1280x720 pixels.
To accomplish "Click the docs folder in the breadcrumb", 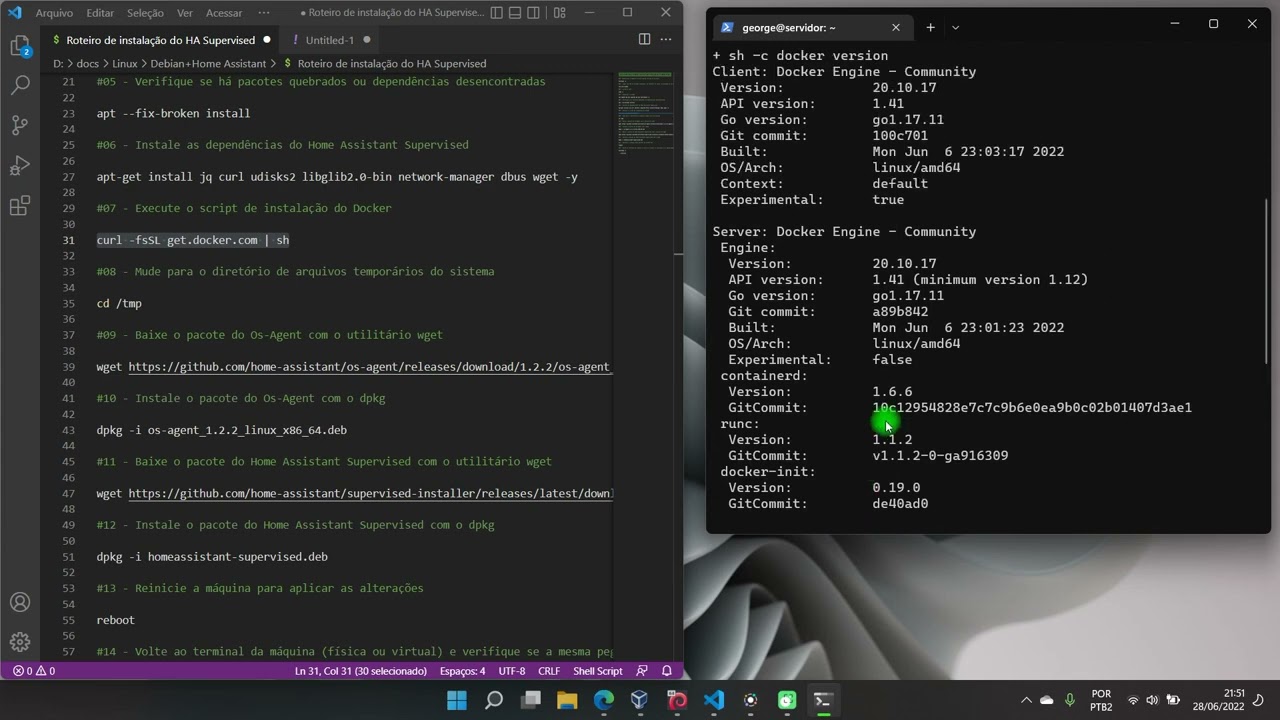I will (x=88, y=63).
